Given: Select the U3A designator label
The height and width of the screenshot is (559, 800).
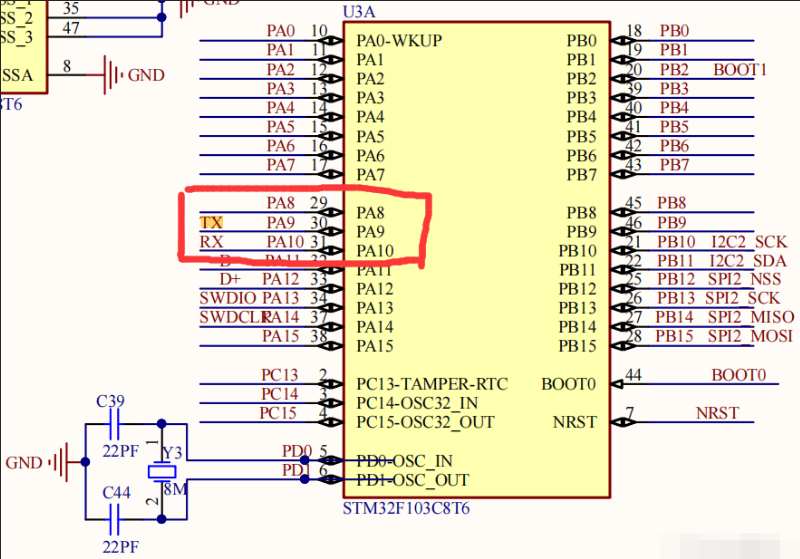Looking at the screenshot, I should tap(360, 11).
